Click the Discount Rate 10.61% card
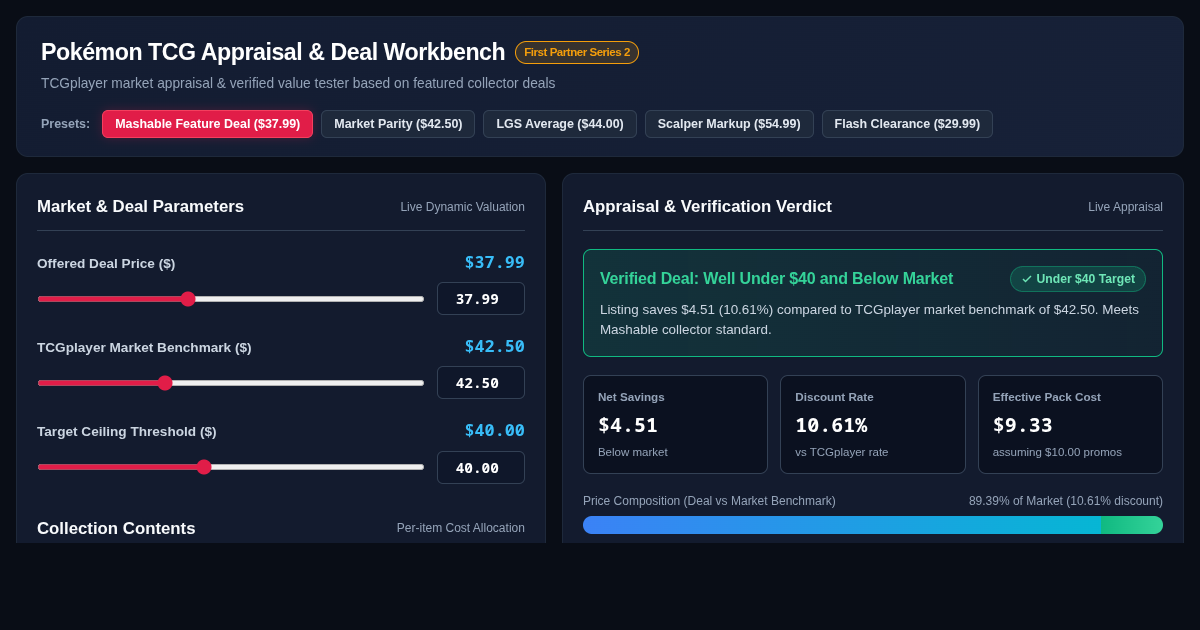 tap(873, 424)
